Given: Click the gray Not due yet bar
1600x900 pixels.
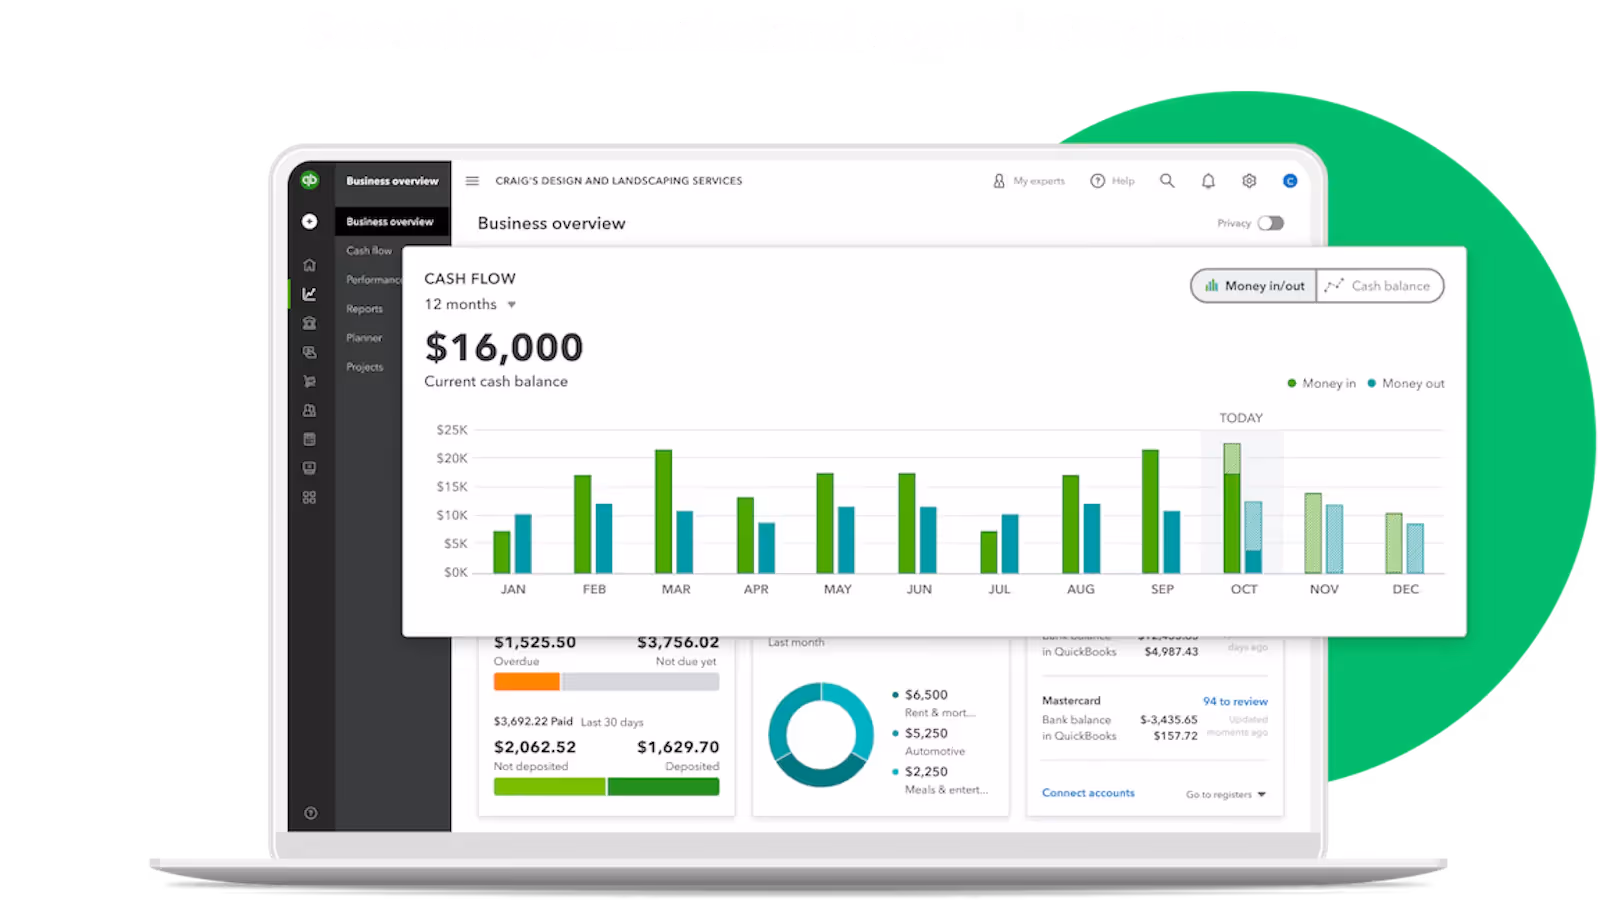Looking at the screenshot, I should 640,682.
